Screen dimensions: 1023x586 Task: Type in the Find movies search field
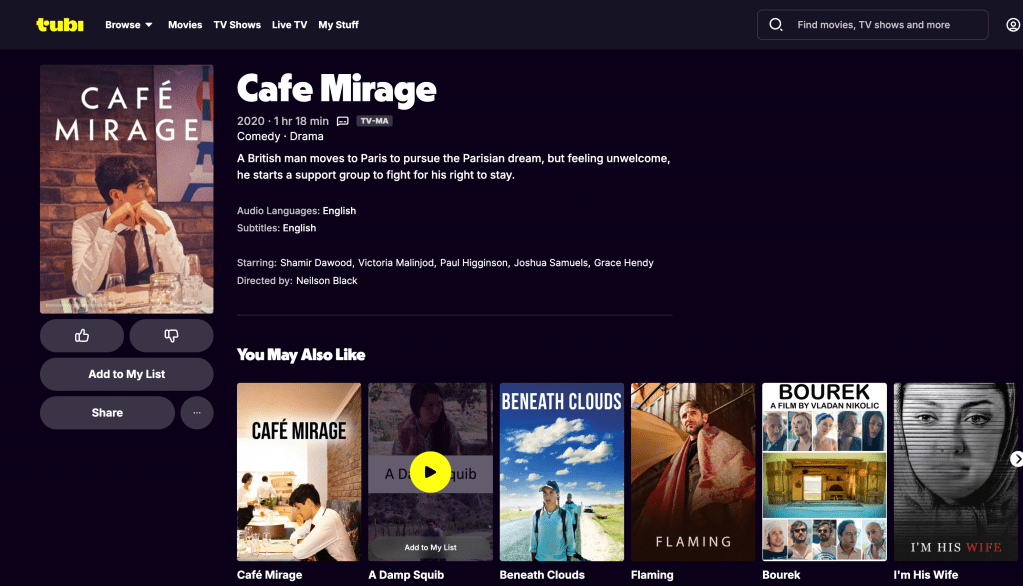(x=880, y=25)
